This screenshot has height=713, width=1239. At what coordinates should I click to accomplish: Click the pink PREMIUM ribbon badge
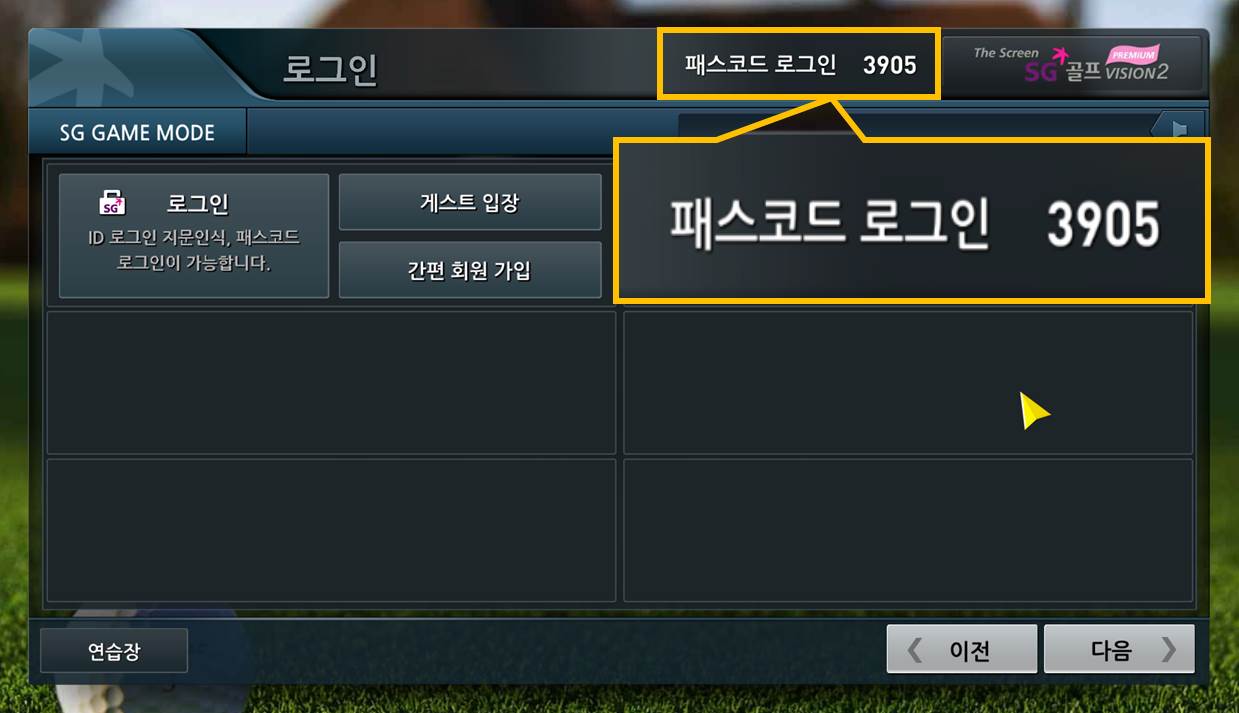[1131, 56]
